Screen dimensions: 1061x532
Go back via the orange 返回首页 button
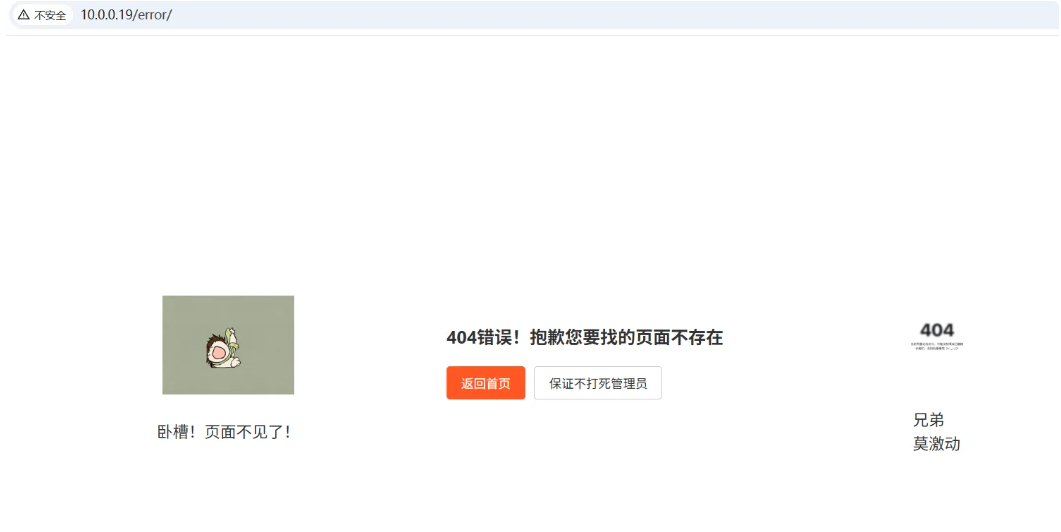point(486,383)
